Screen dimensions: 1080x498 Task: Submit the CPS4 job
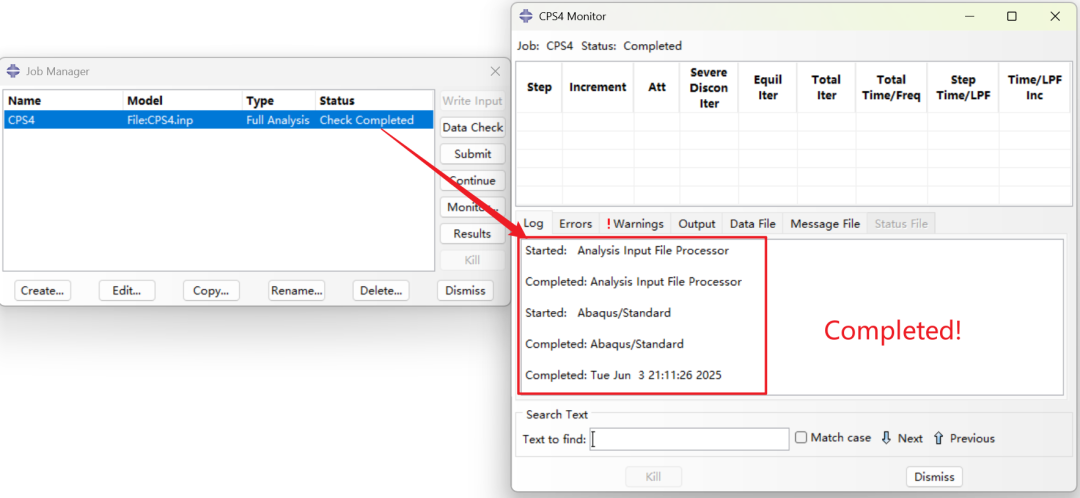472,154
